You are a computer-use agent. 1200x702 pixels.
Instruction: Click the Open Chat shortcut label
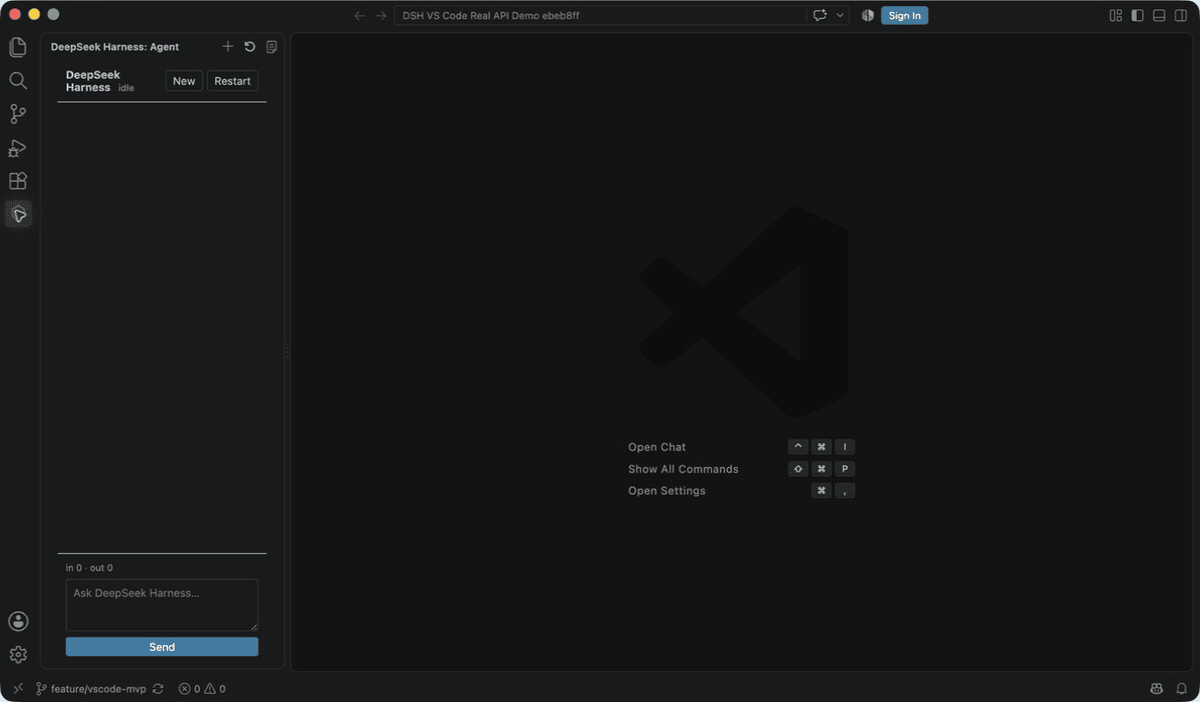pos(657,447)
